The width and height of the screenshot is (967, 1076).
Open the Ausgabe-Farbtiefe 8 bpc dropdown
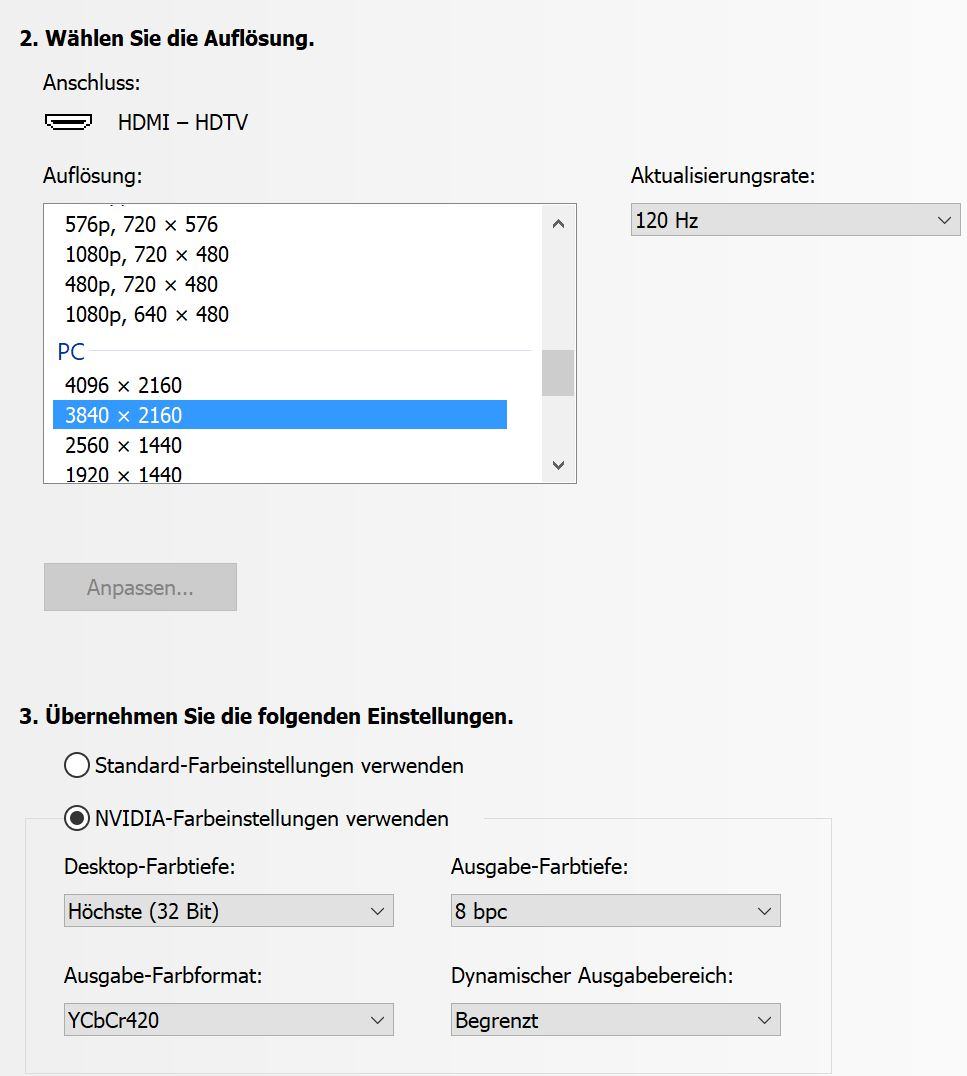616,911
